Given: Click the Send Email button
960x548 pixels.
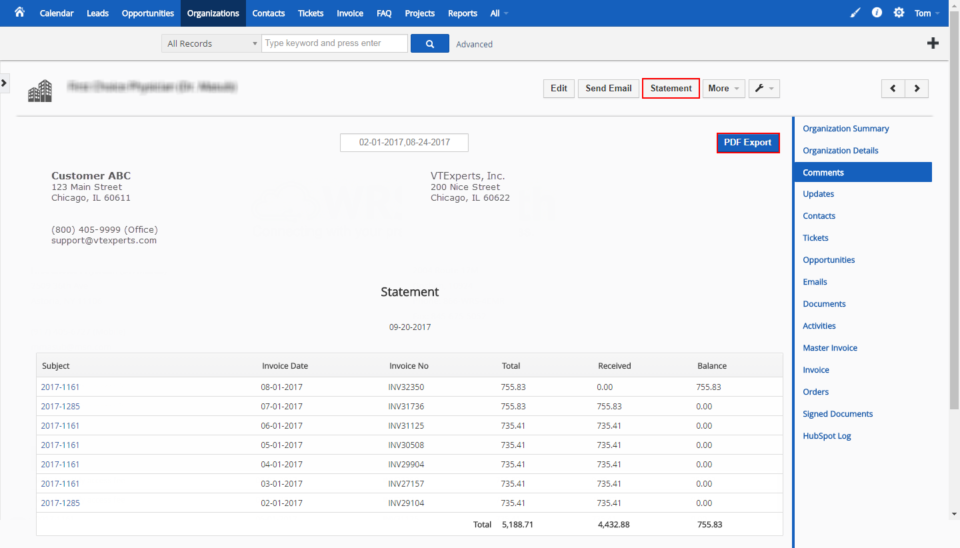Looking at the screenshot, I should pos(608,88).
